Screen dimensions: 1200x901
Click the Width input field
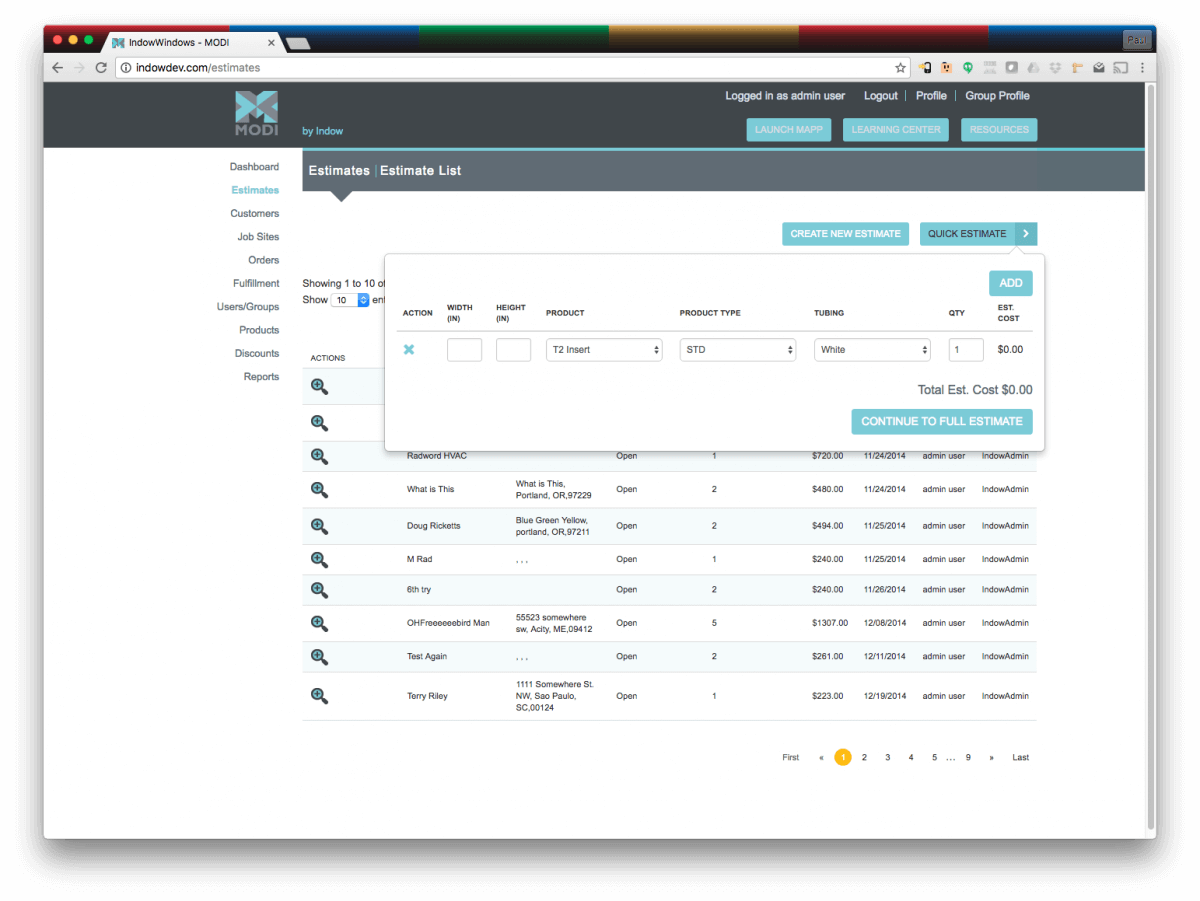pos(464,350)
